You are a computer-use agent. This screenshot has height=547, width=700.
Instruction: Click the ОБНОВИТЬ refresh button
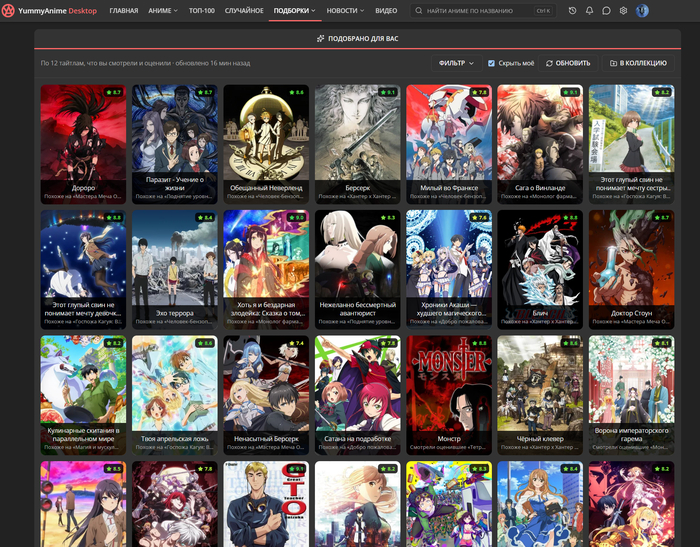[x=568, y=63]
